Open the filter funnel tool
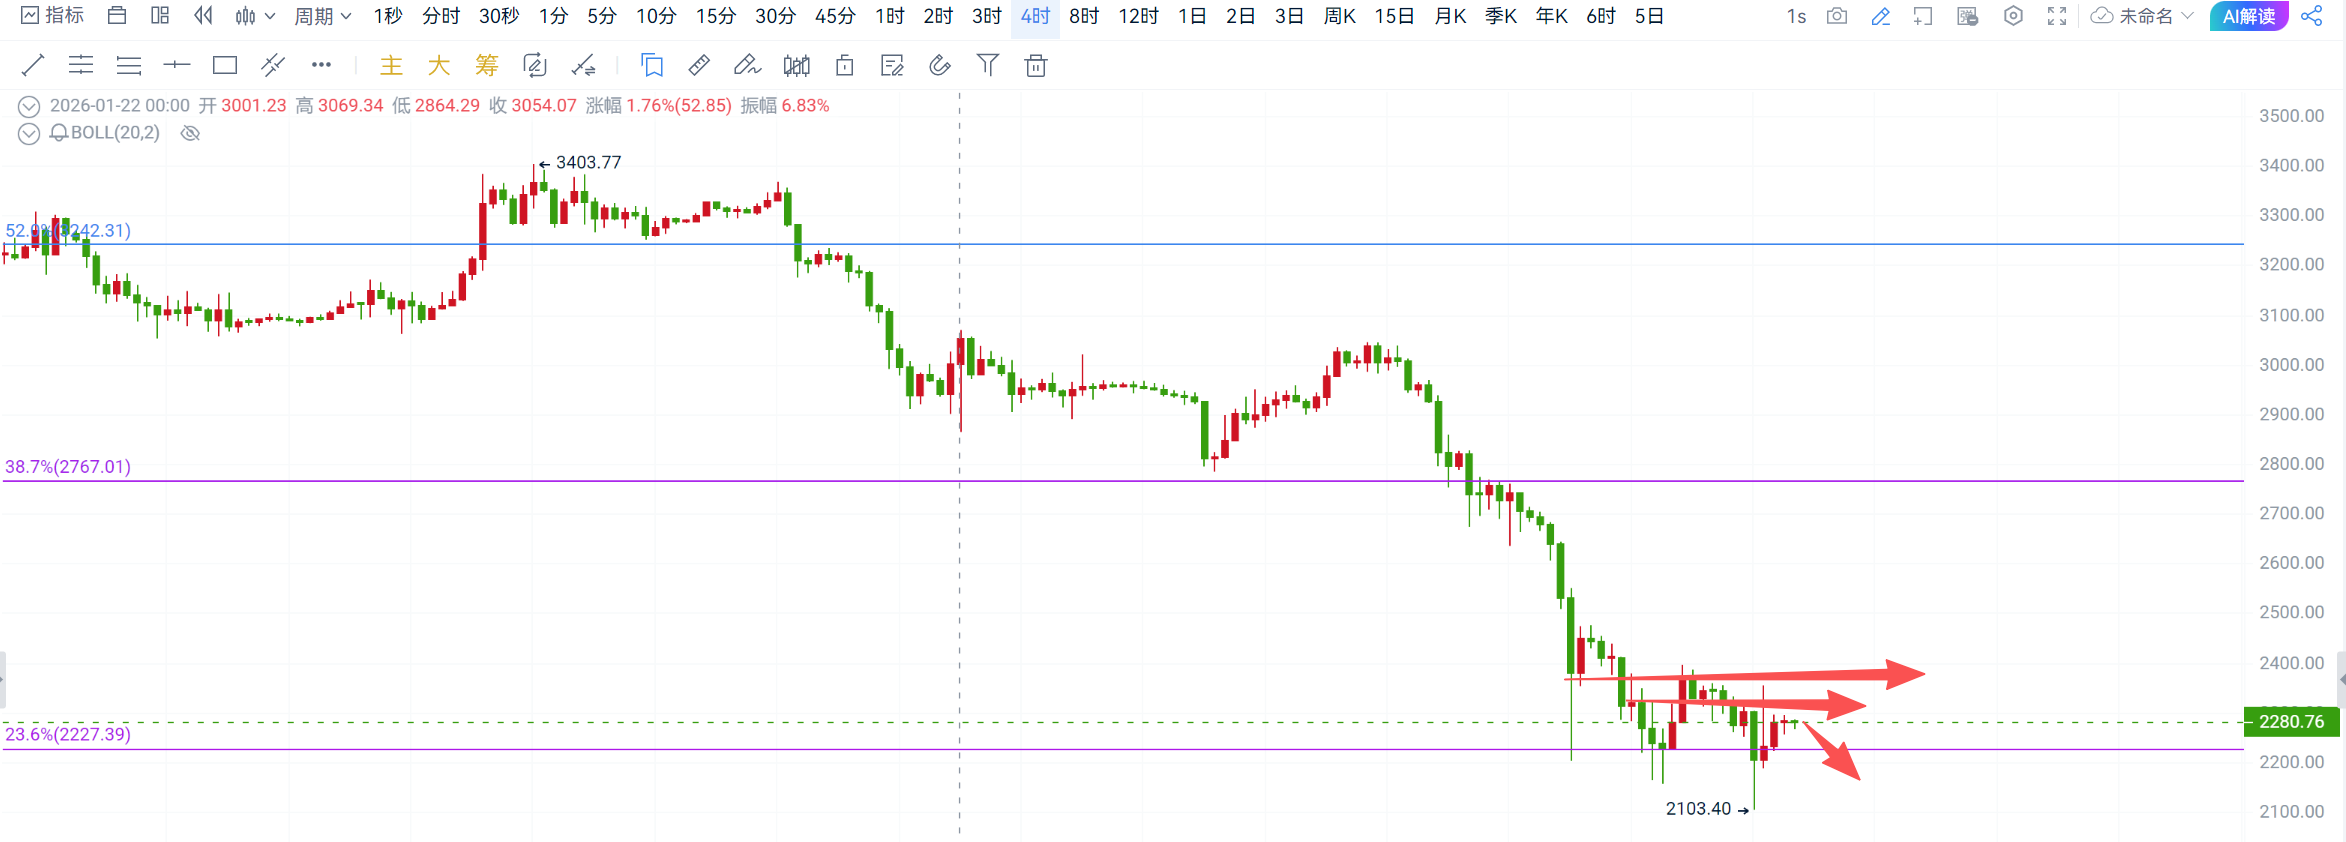This screenshot has width=2346, height=842. click(x=988, y=66)
